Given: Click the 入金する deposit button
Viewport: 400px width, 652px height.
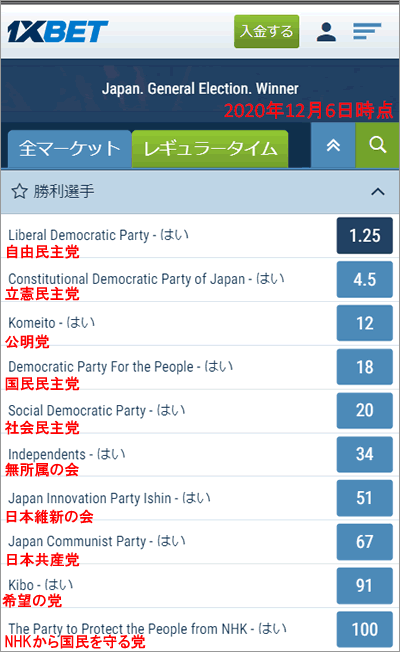Looking at the screenshot, I should [x=267, y=32].
